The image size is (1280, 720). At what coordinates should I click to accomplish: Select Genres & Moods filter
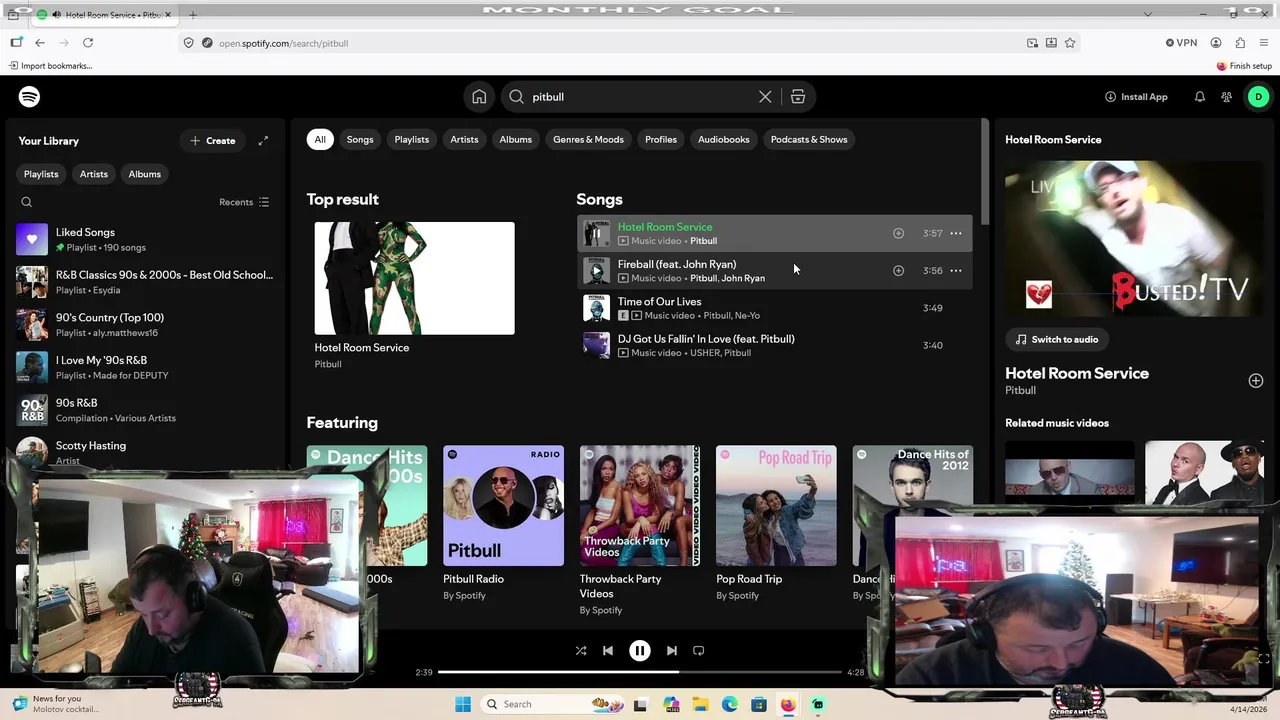[588, 139]
